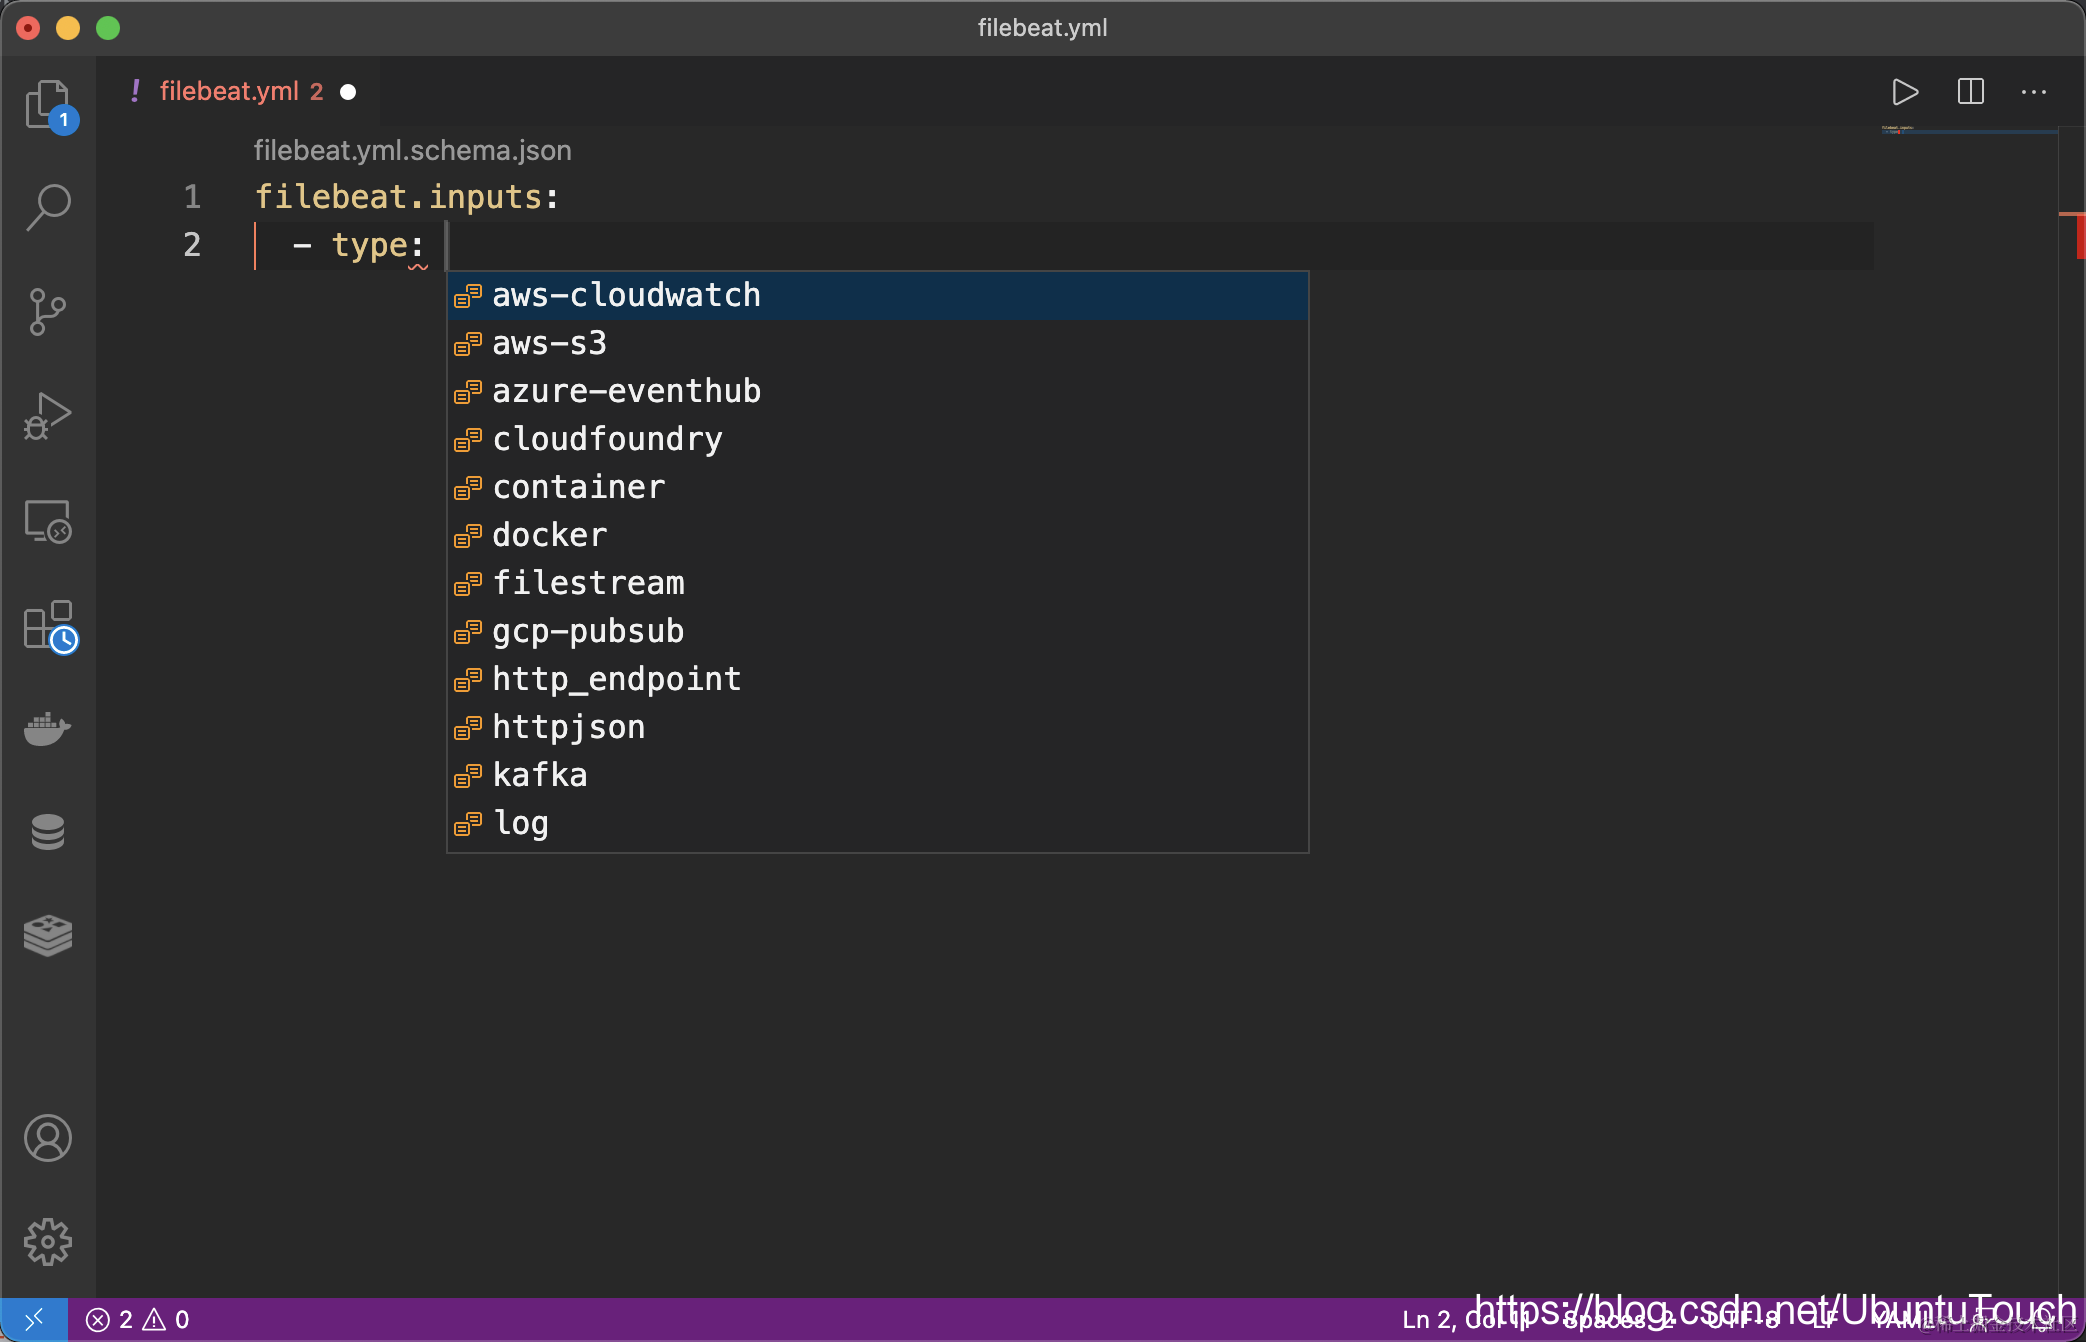
Task: Open the Manage settings gear
Action: click(x=48, y=1242)
